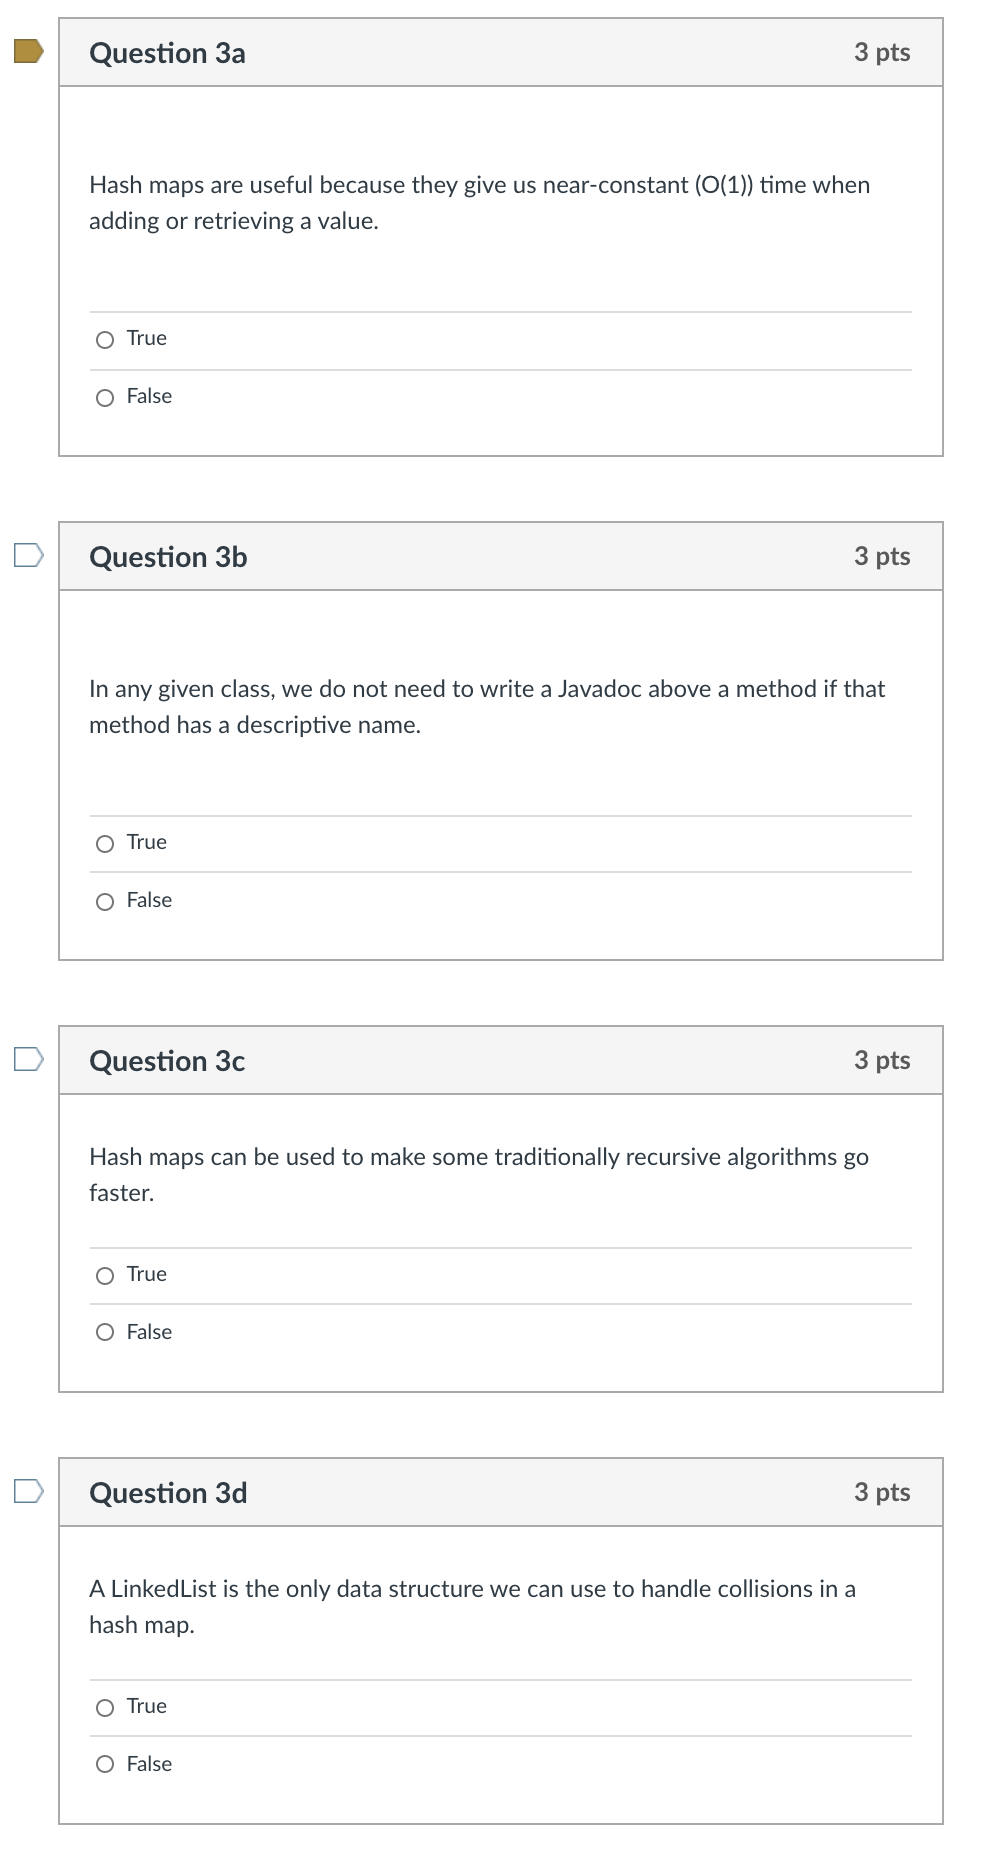Unflag Question 3a using the filled flag icon
Image resolution: width=1006 pixels, height=1866 pixels.
(x=28, y=51)
